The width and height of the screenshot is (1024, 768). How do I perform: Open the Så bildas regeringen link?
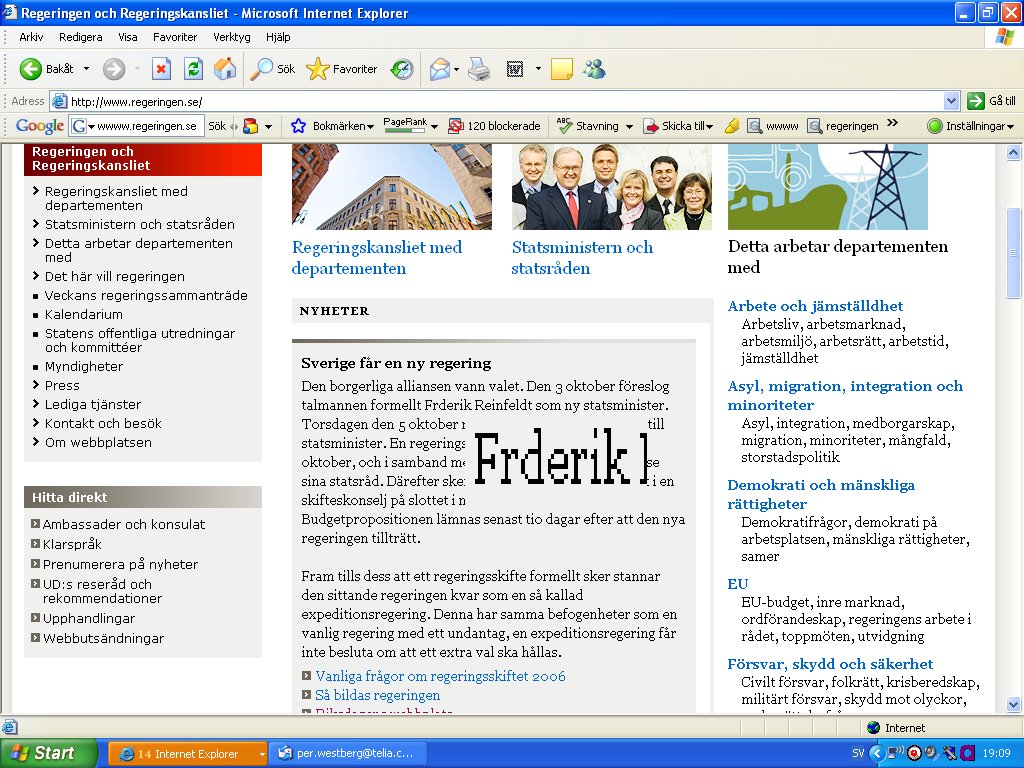pyautogui.click(x=377, y=695)
